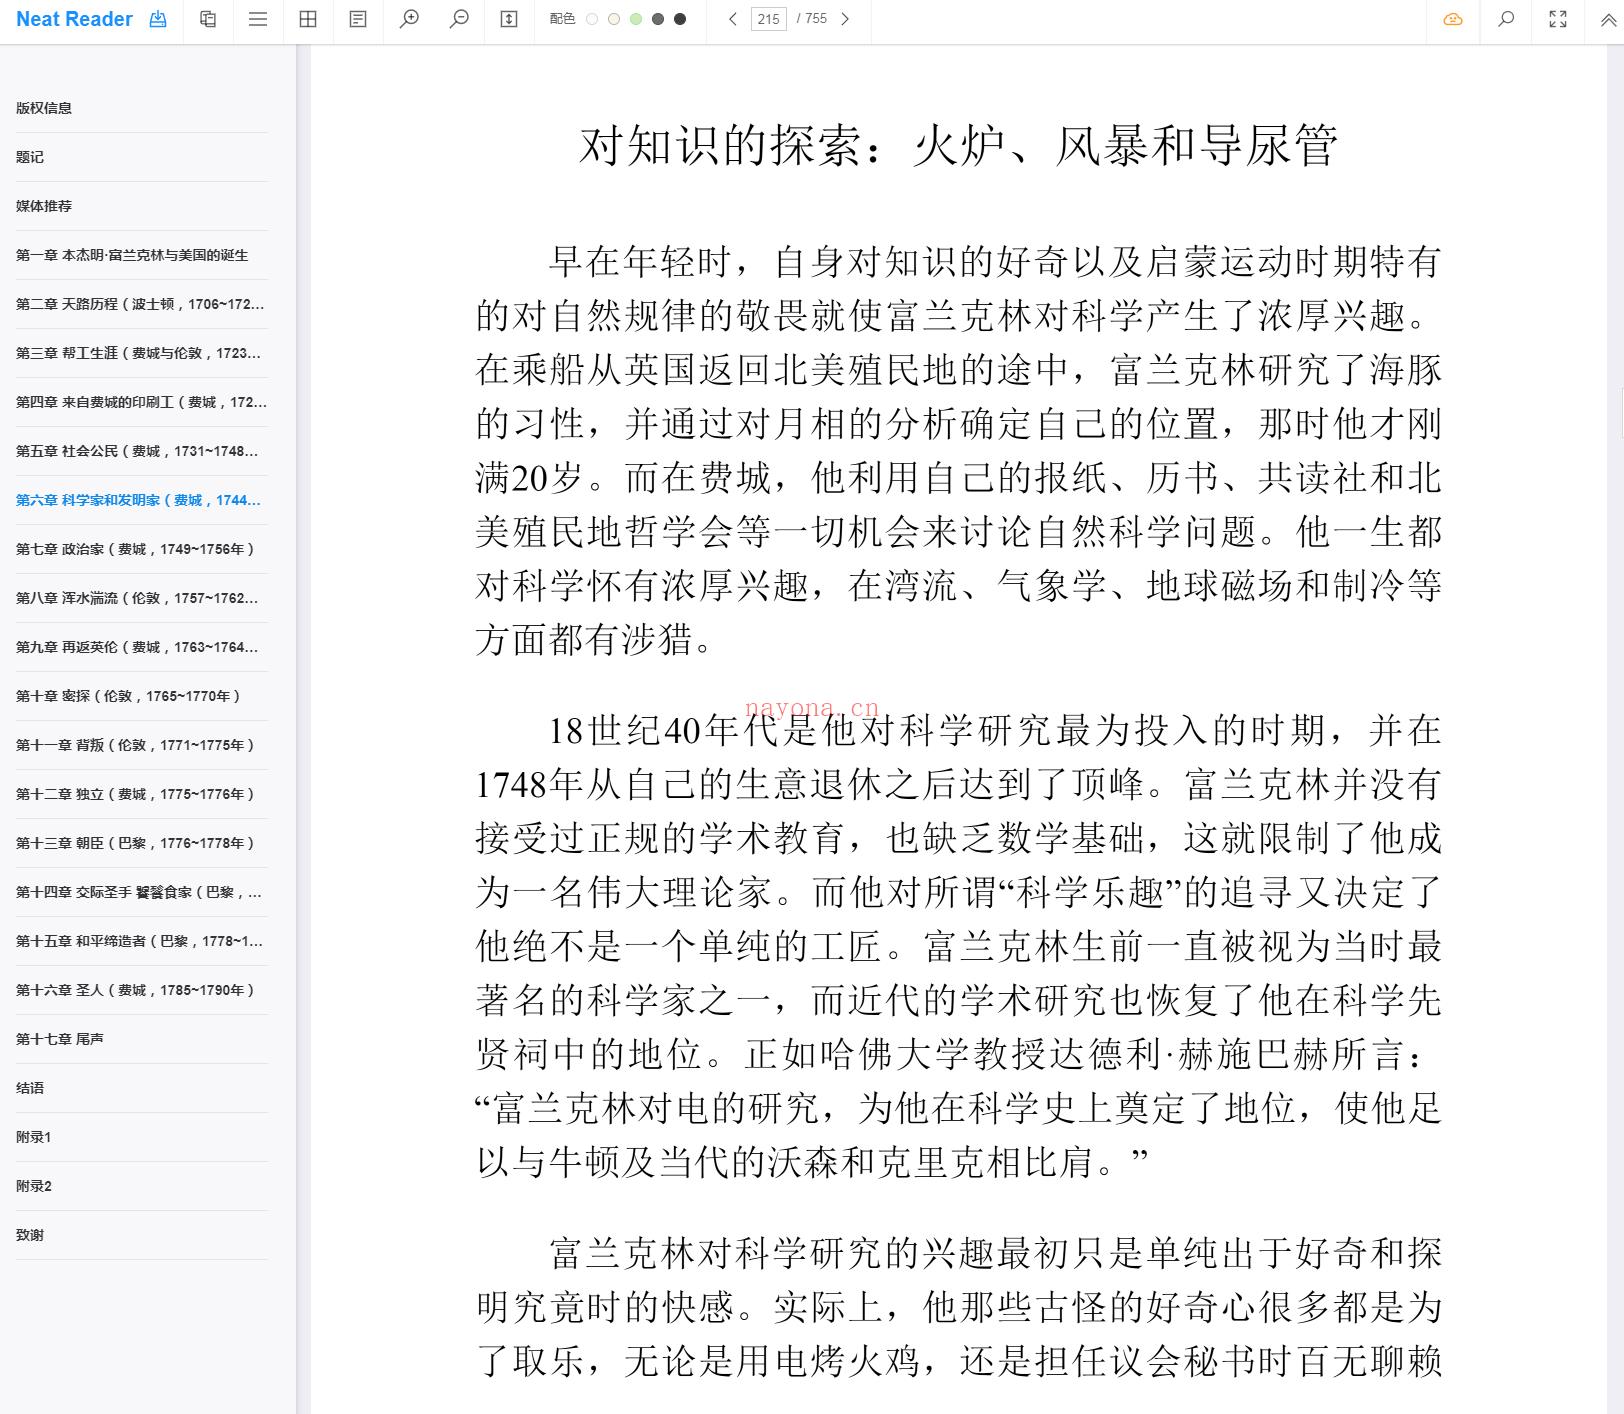Open 第十一章 背叛 chapter
This screenshot has height=1414, width=1624.
point(142,745)
